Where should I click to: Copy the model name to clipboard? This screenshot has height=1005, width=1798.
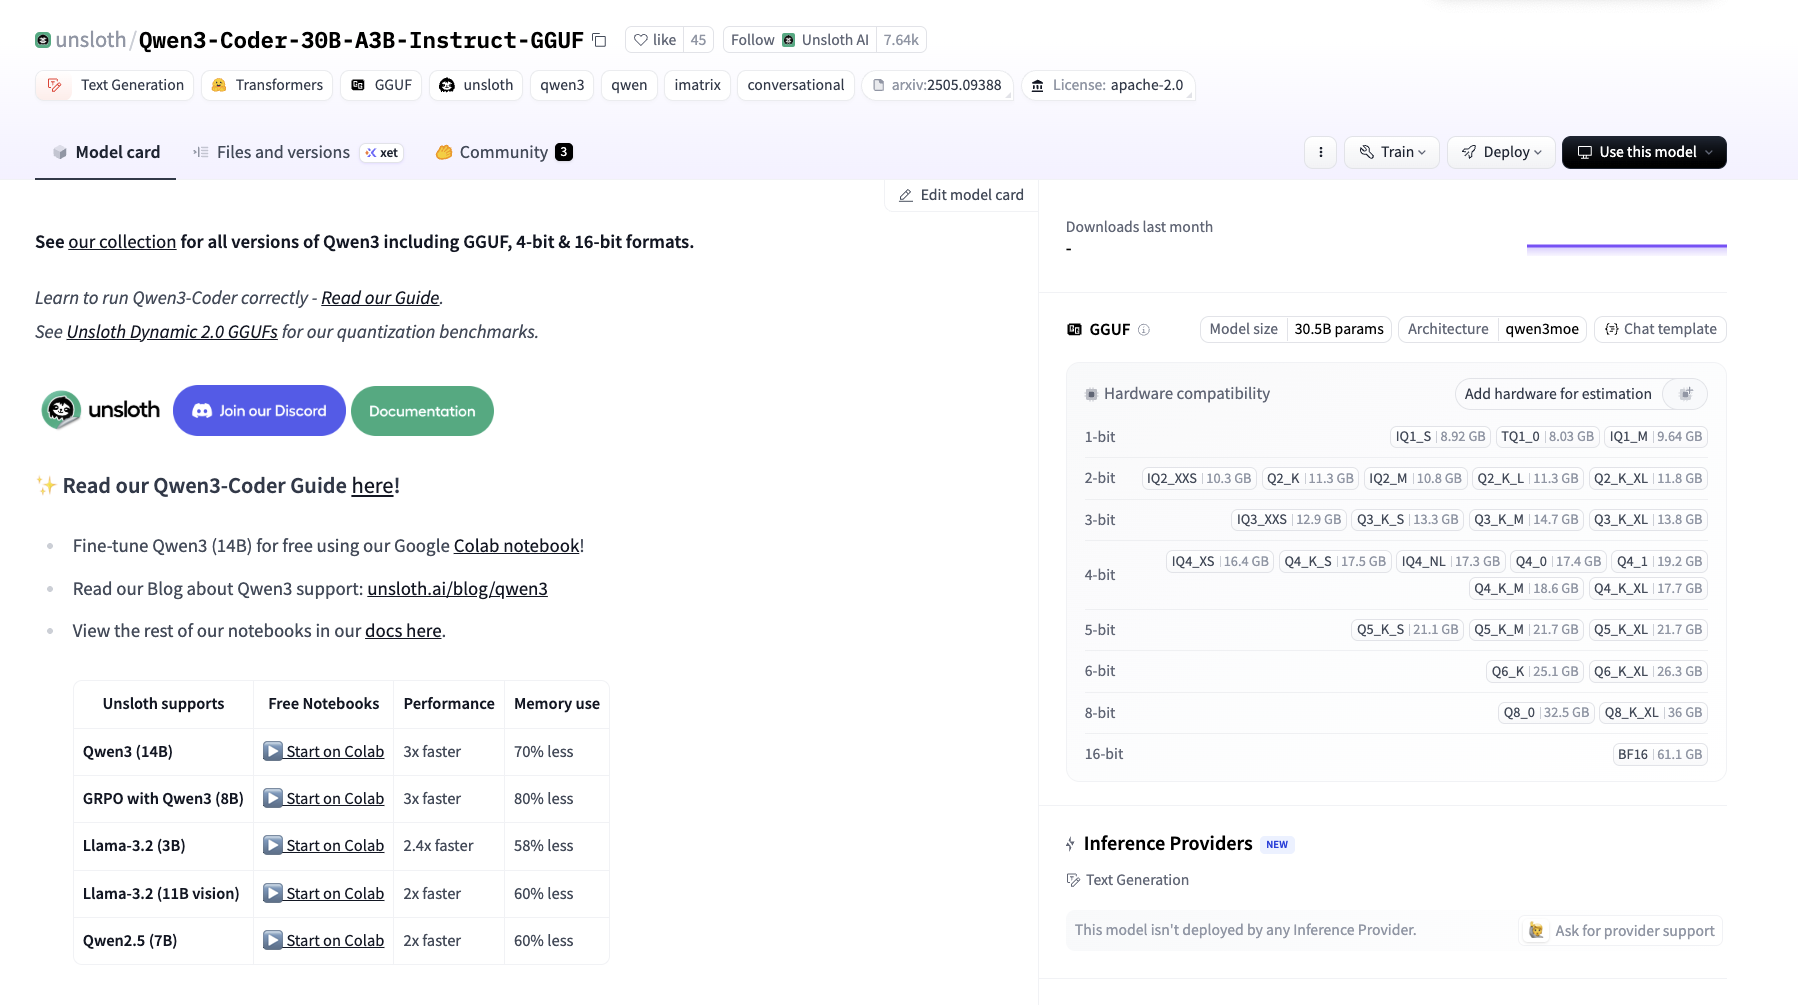[x=600, y=40]
